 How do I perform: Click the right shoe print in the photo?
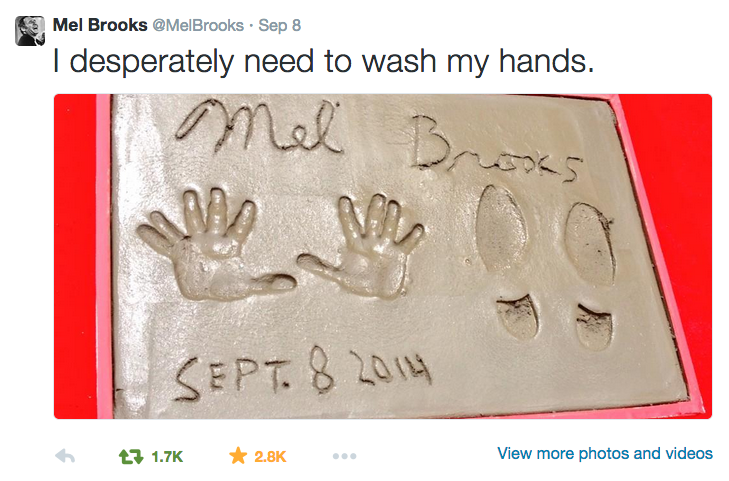click(592, 276)
